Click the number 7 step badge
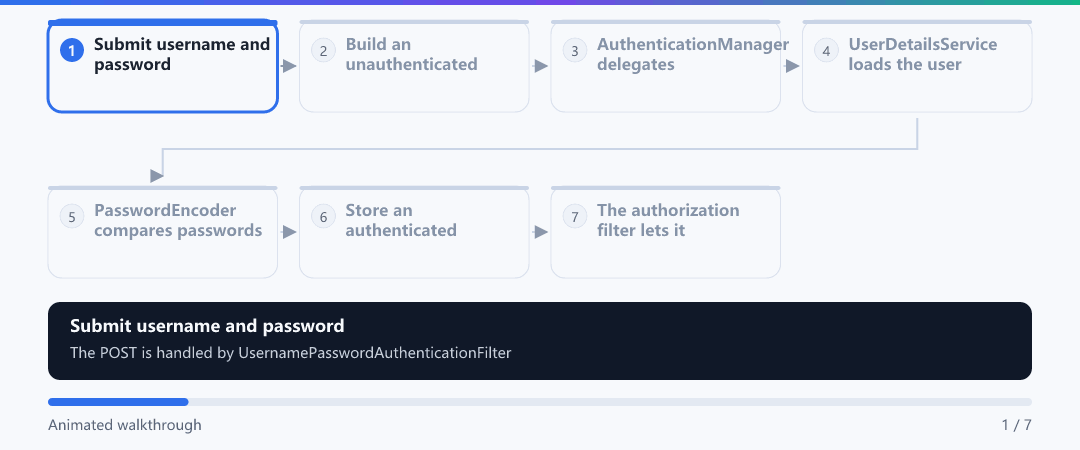The image size is (1080, 450). click(574, 216)
